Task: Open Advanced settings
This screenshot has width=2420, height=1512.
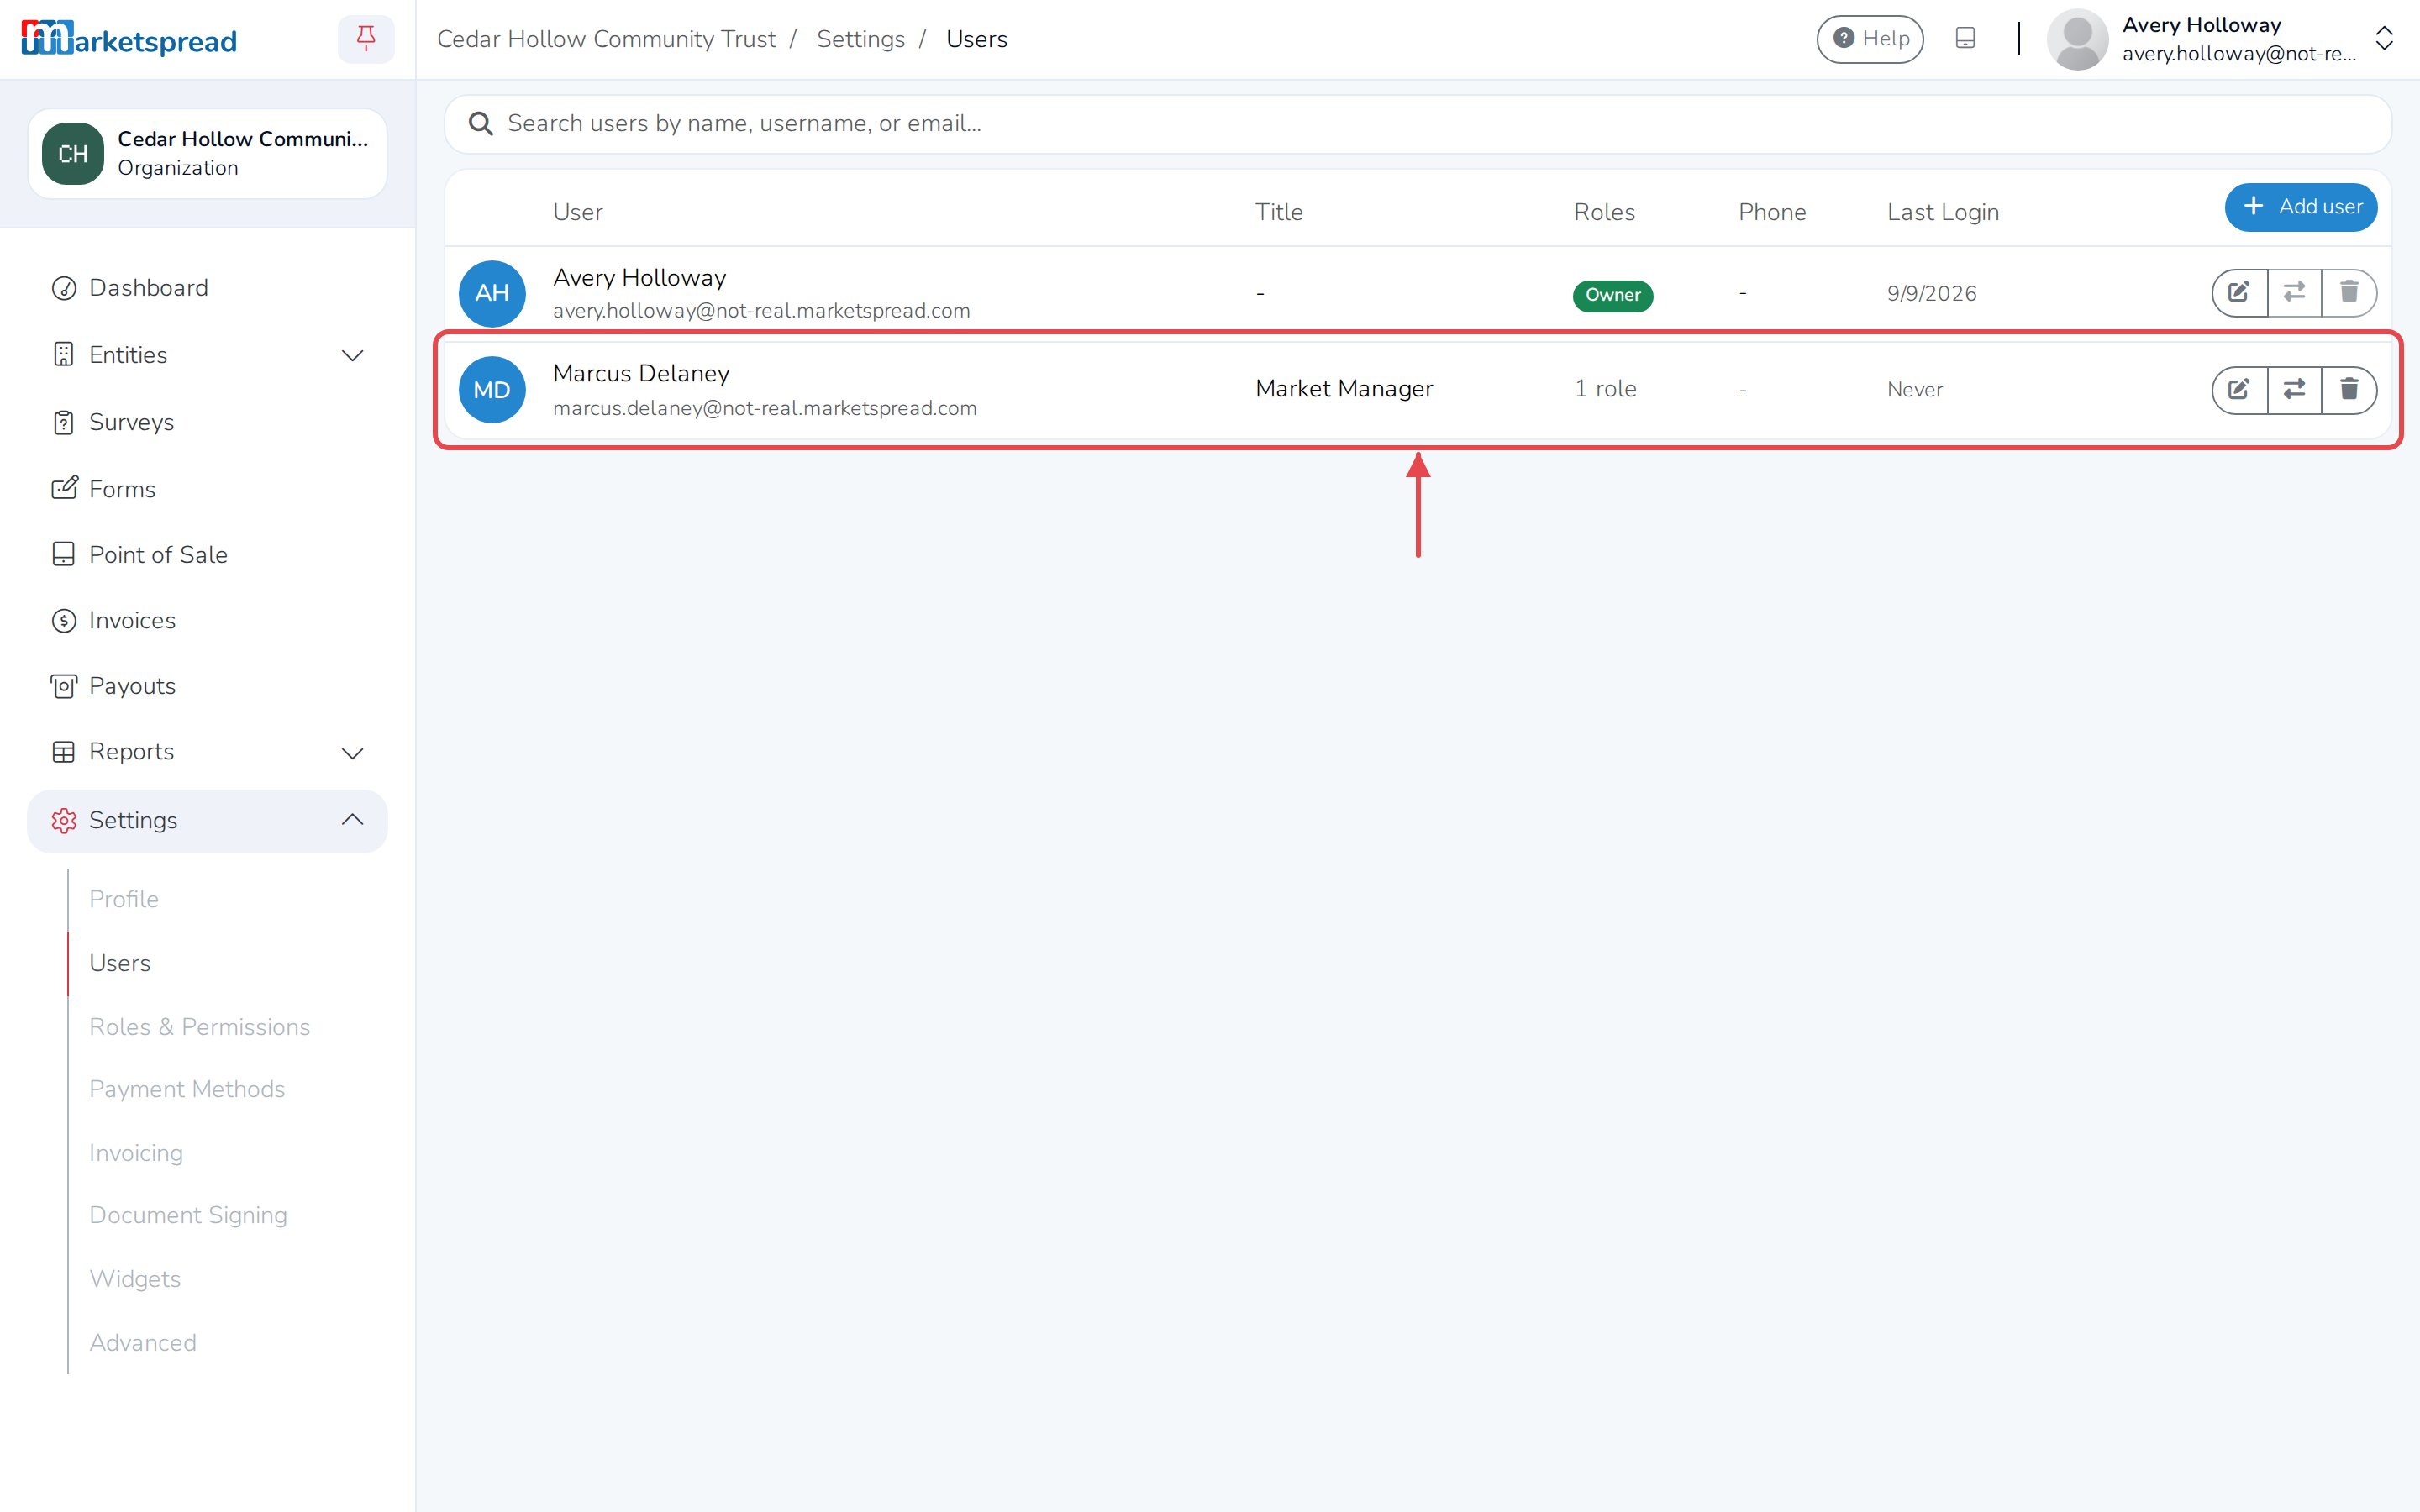Action: (143, 1343)
